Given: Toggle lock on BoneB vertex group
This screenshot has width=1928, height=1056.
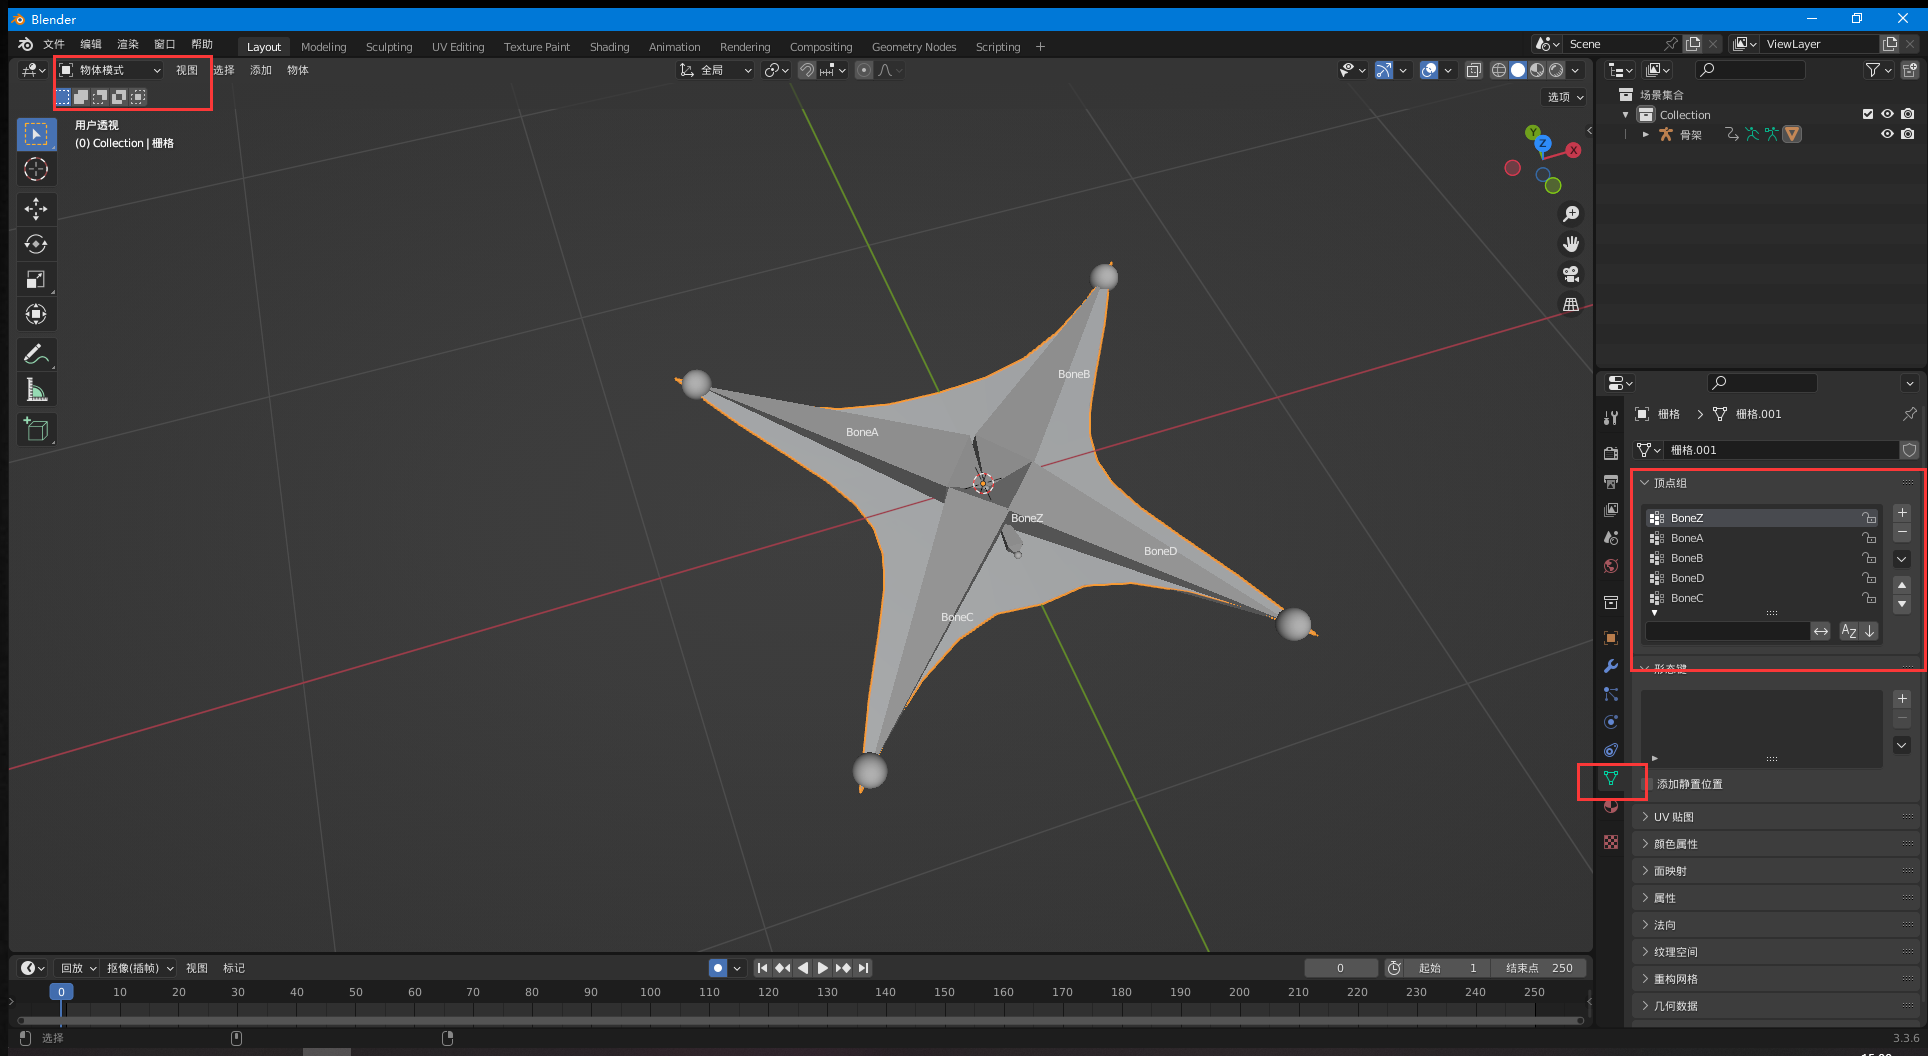Looking at the screenshot, I should click(x=1868, y=558).
